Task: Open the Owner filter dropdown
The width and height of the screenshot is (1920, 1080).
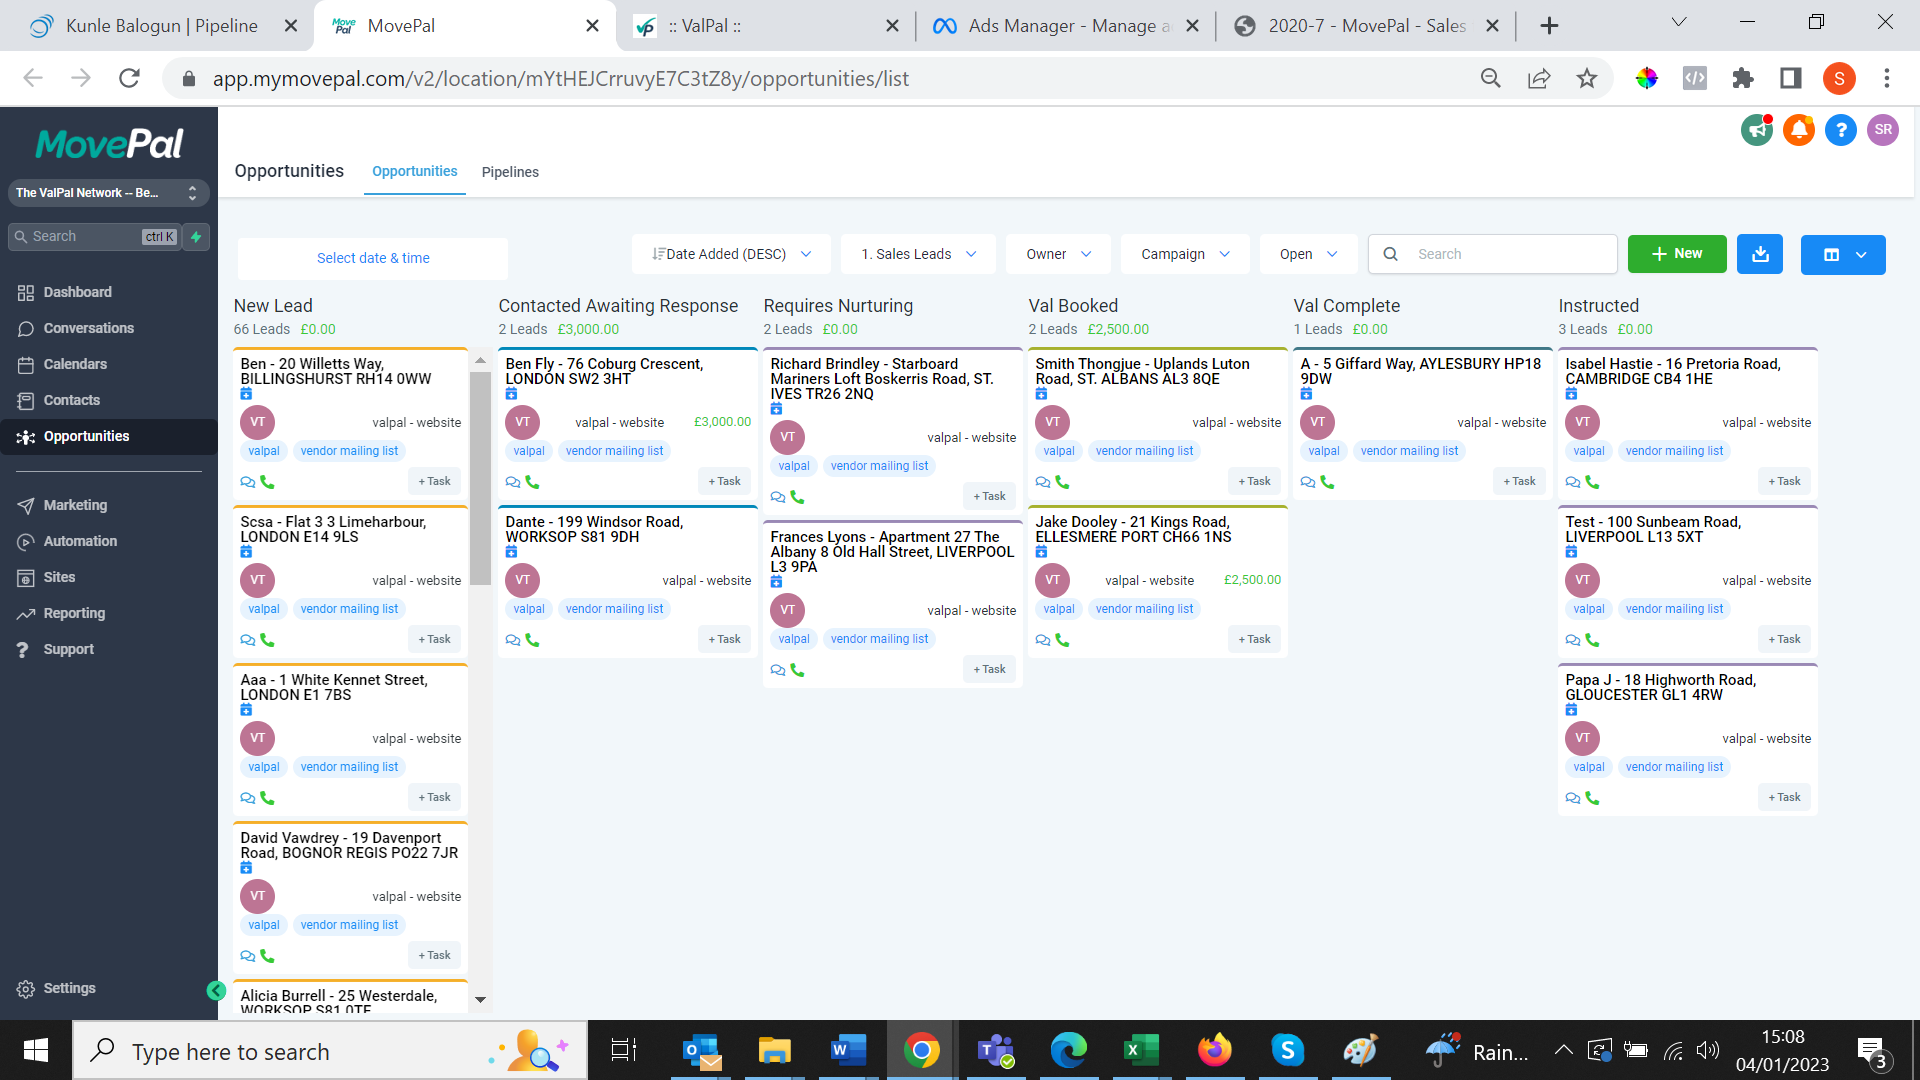Action: point(1057,254)
